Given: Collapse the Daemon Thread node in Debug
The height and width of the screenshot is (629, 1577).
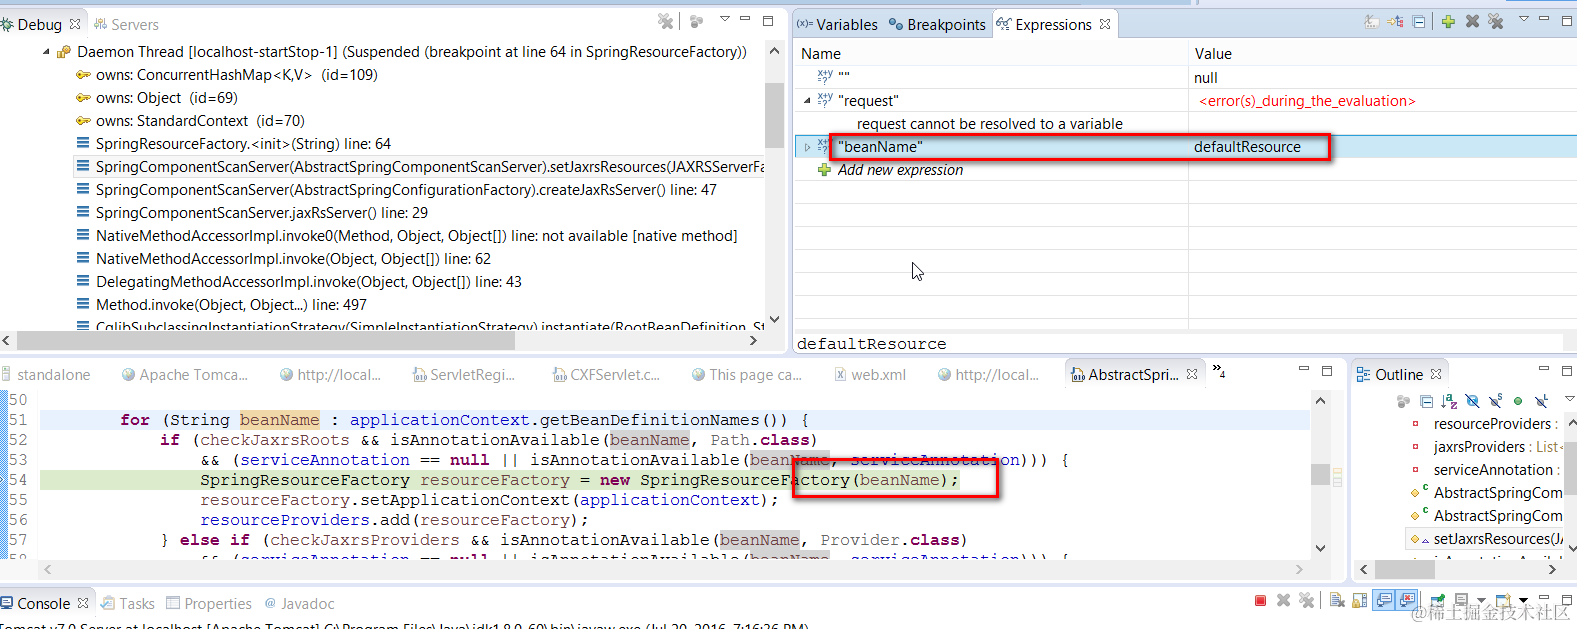Looking at the screenshot, I should pos(46,52).
